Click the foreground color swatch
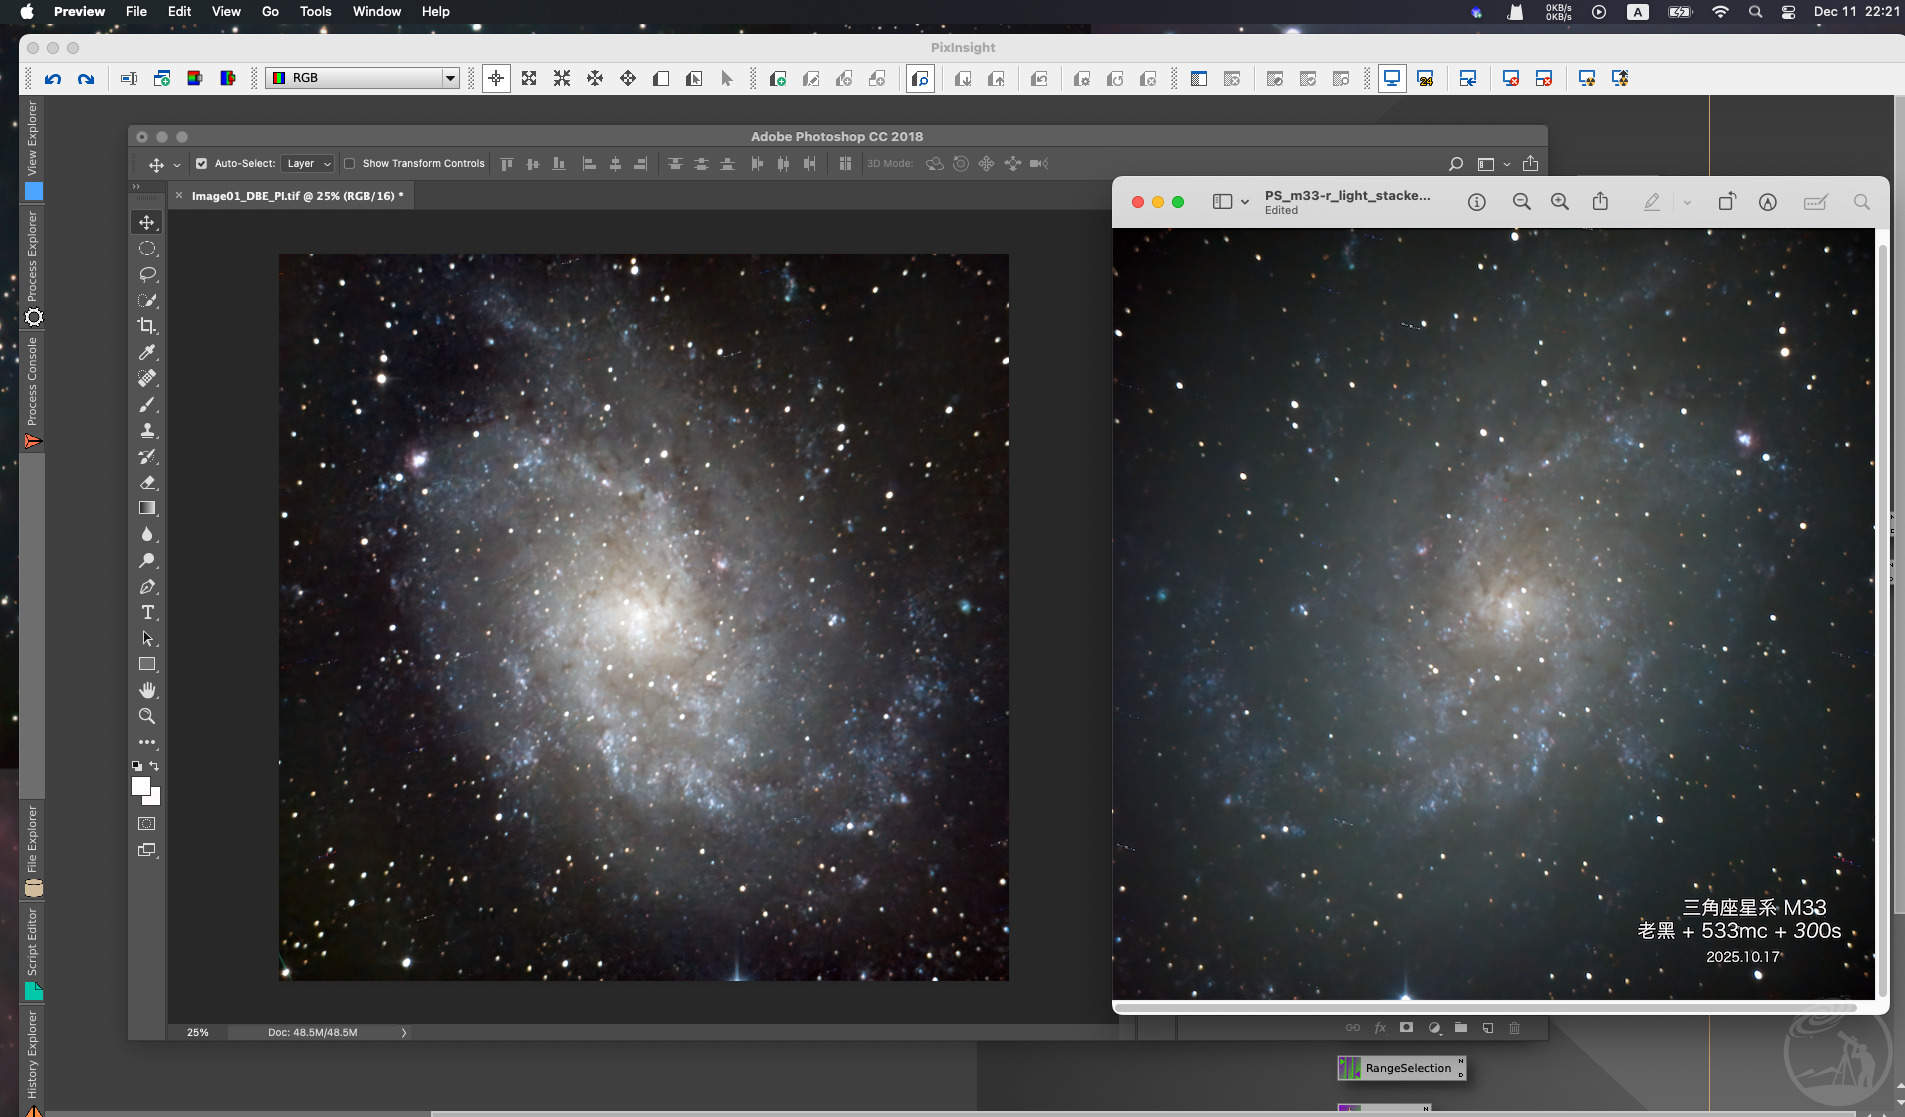This screenshot has width=1905, height=1117. tap(141, 786)
